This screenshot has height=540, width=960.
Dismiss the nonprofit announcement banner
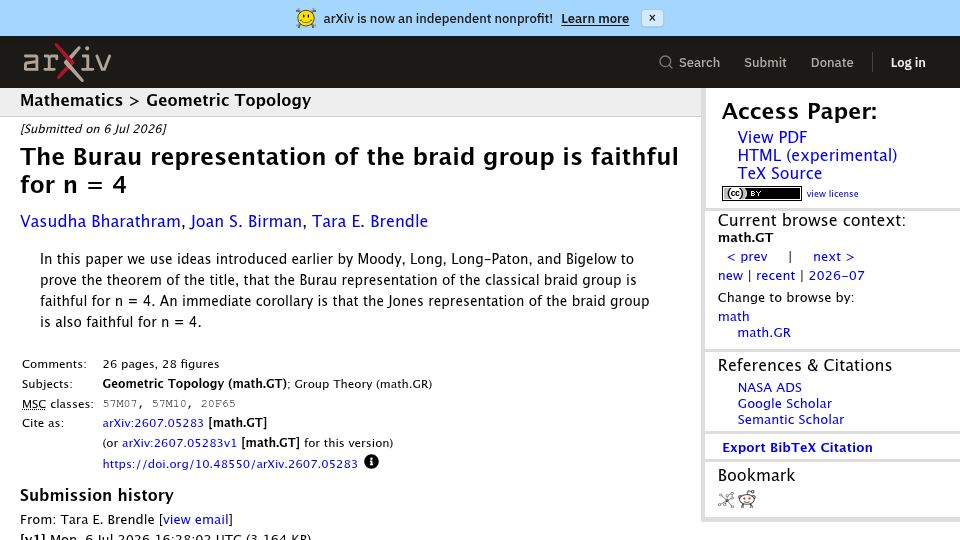pos(652,18)
